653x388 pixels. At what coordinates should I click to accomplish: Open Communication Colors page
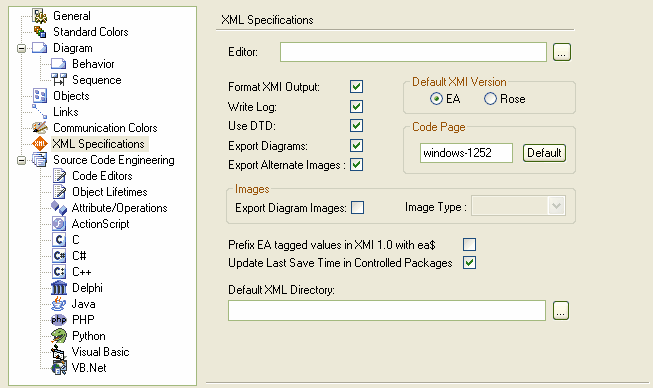[105, 128]
